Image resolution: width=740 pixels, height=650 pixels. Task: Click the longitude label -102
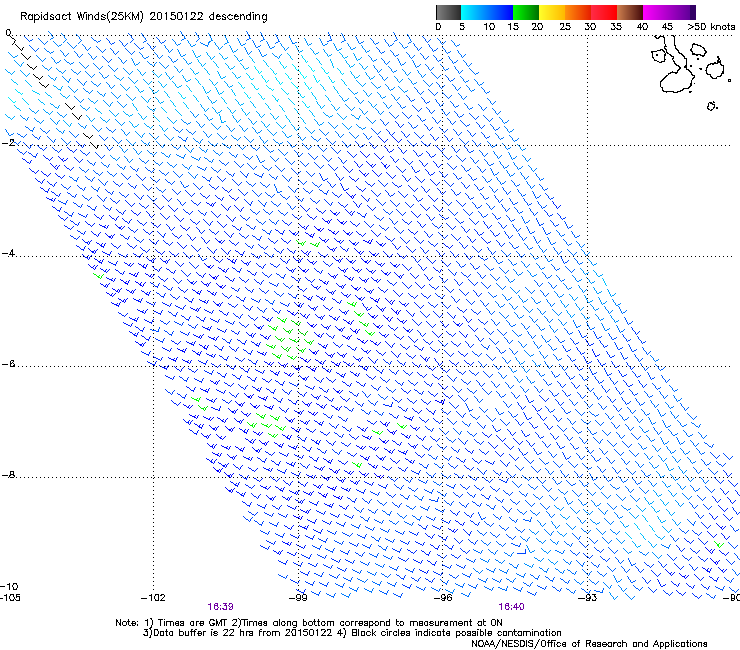(153, 597)
